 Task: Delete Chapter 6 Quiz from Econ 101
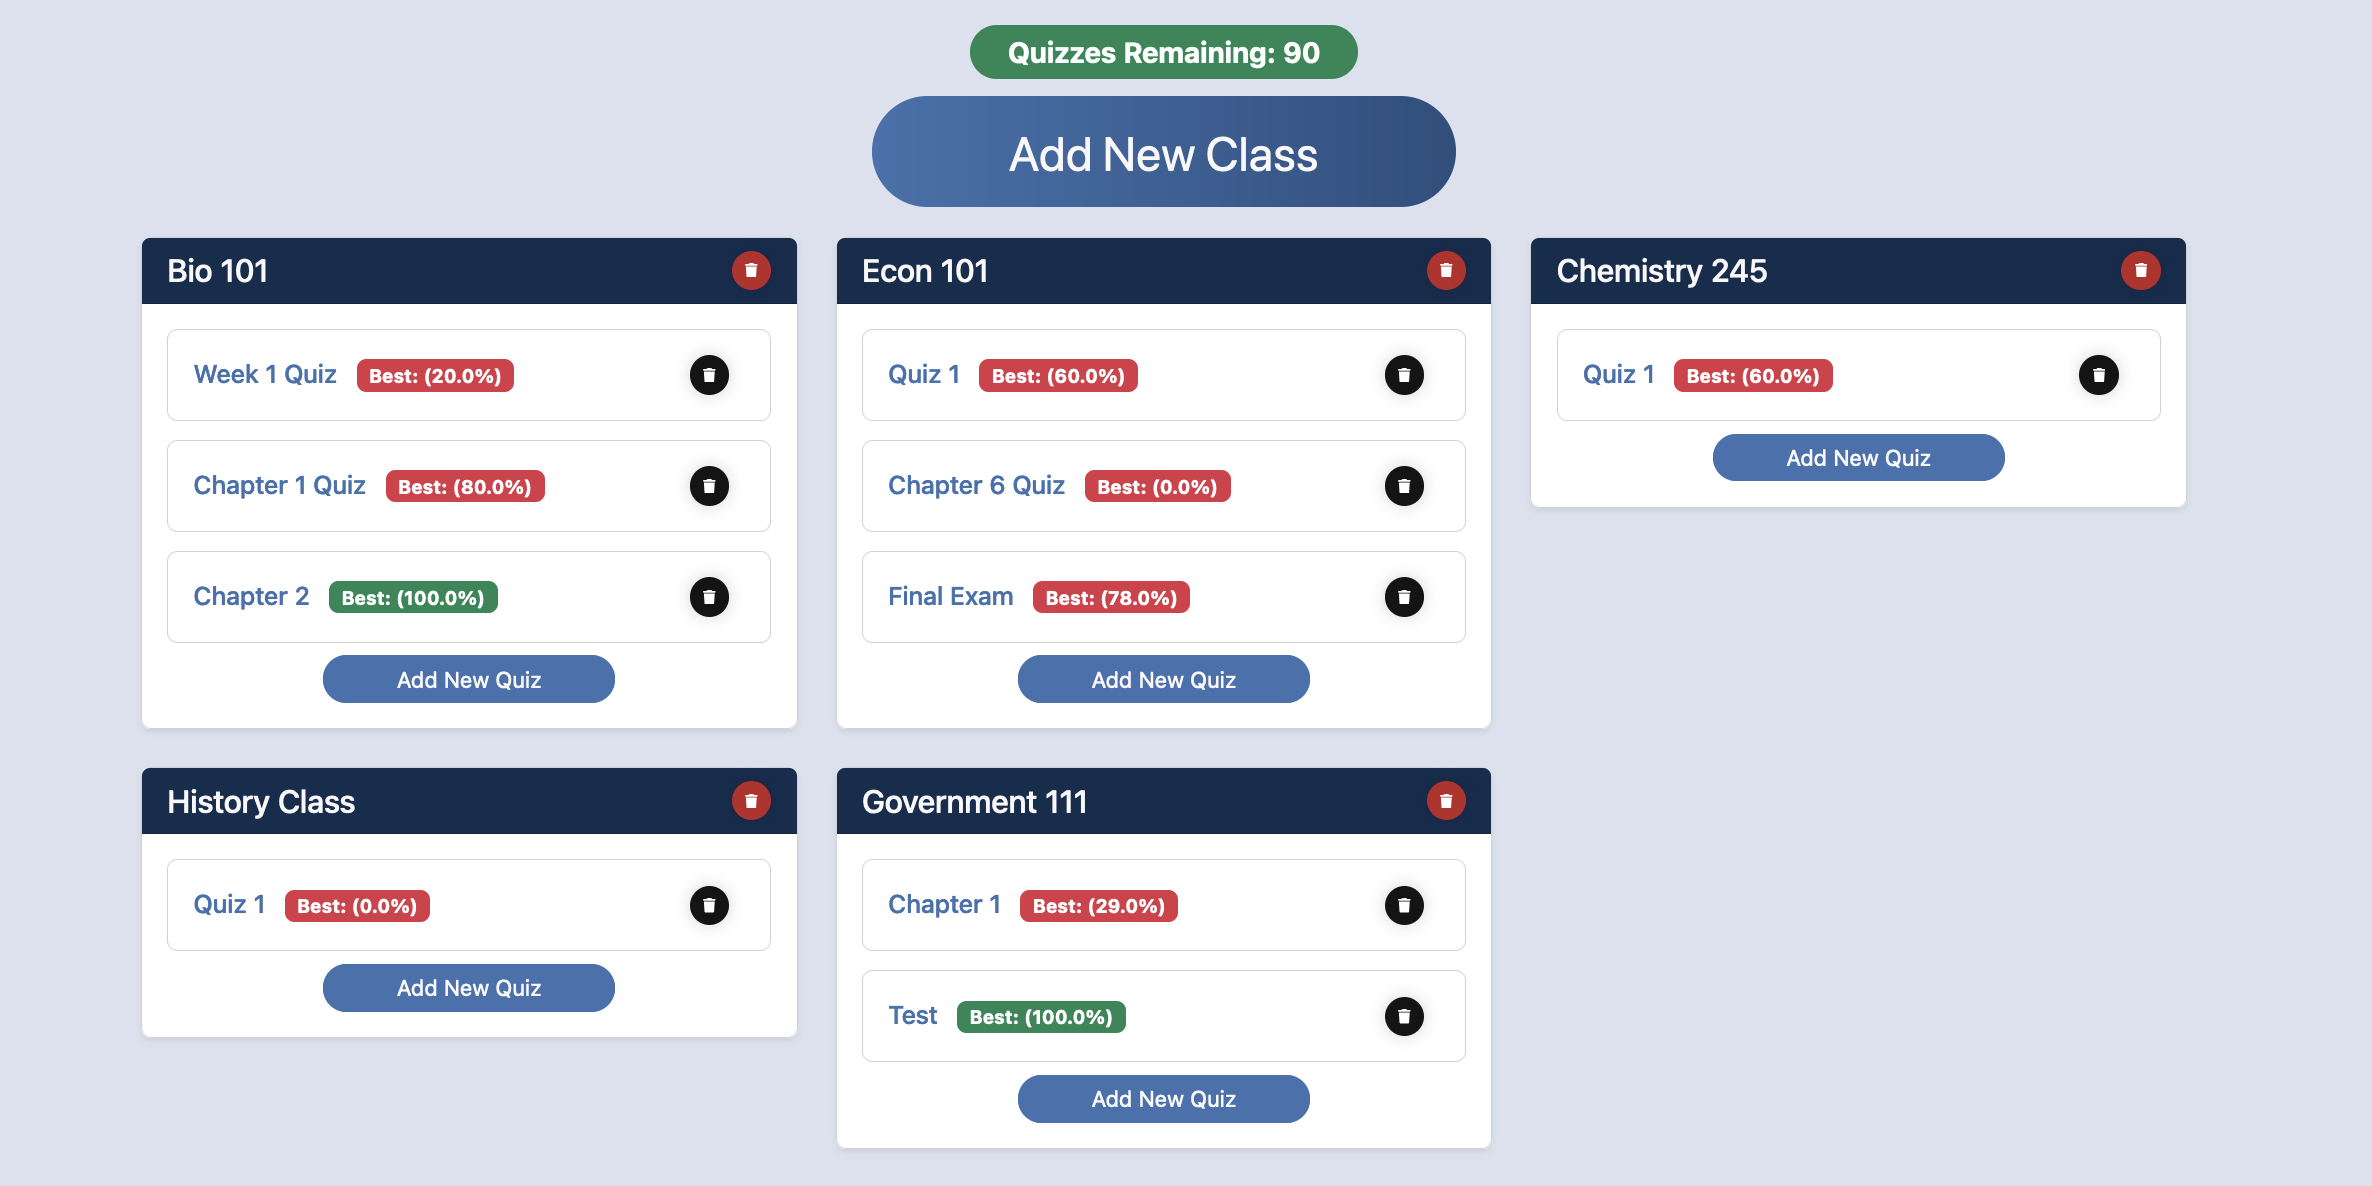(x=1404, y=486)
